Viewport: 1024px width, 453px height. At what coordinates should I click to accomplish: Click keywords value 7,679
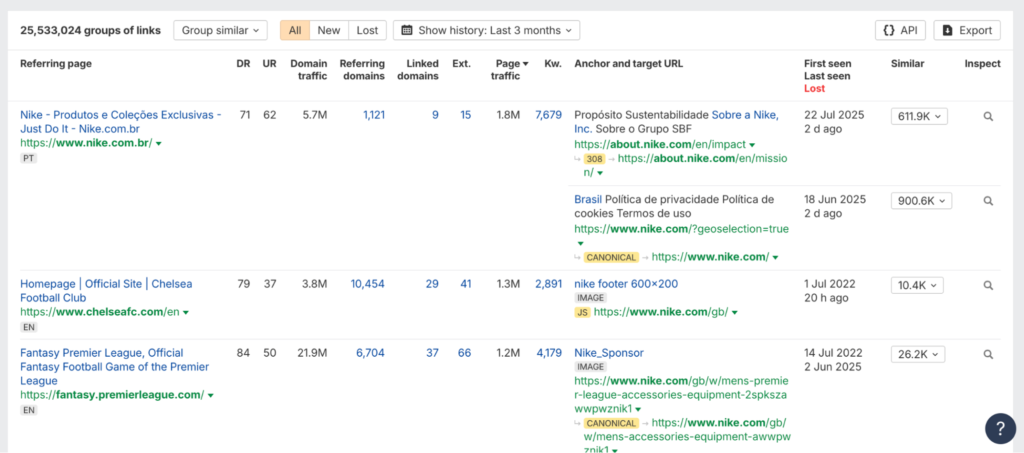click(x=548, y=115)
